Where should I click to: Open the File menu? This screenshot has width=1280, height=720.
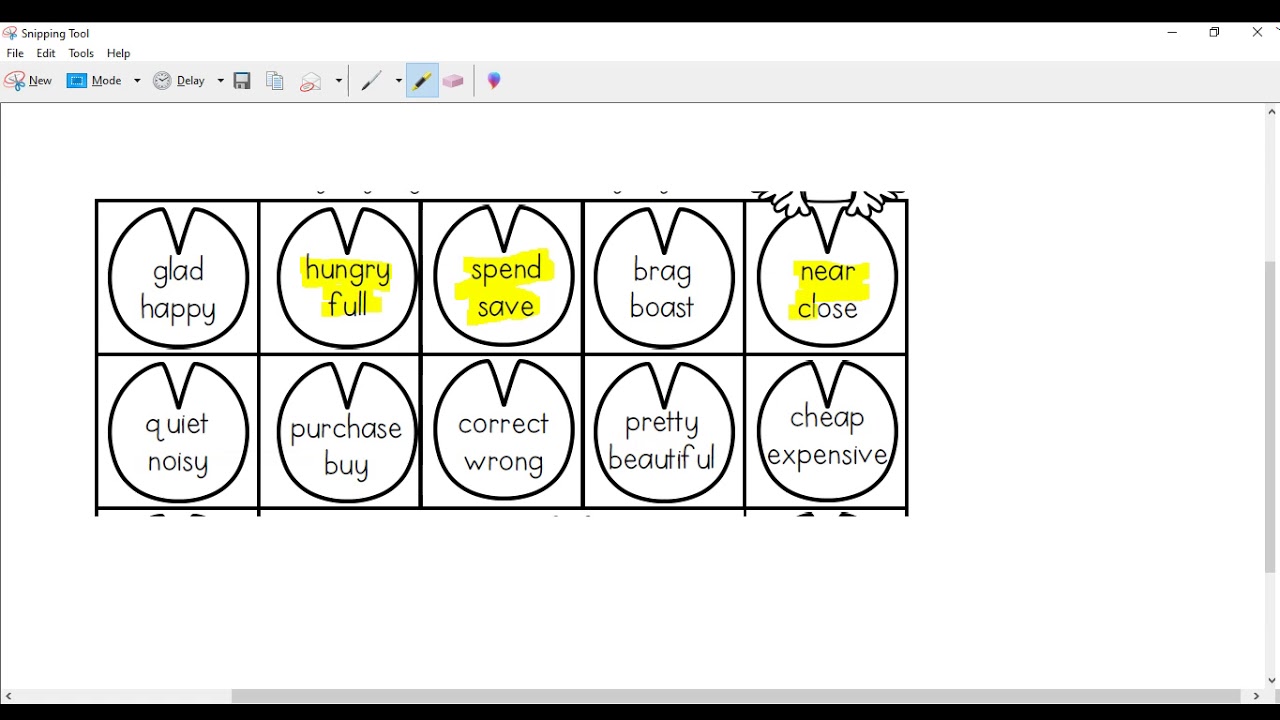15,53
